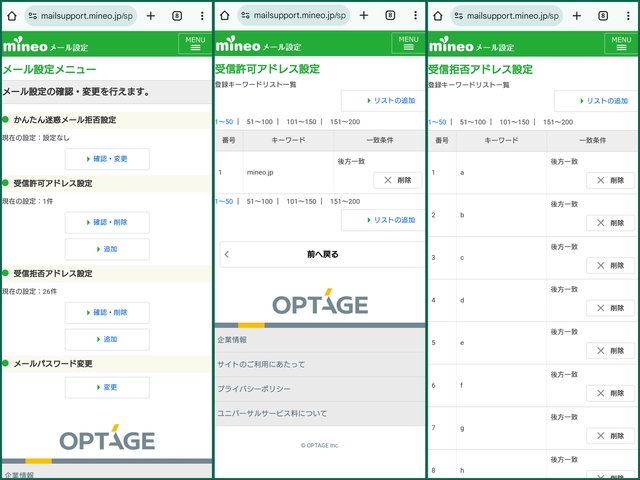
Task: Open サイトのご利用にあたって footer link
Action: [x=262, y=364]
